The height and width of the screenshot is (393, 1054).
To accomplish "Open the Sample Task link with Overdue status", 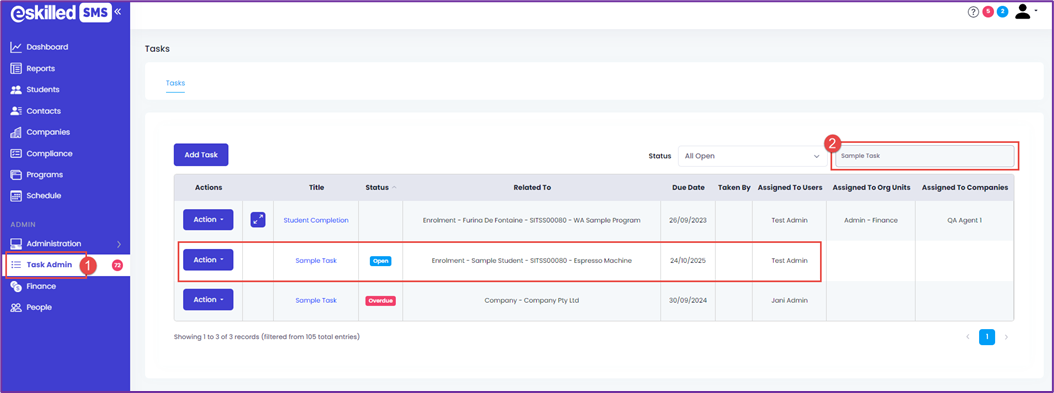I will point(316,300).
